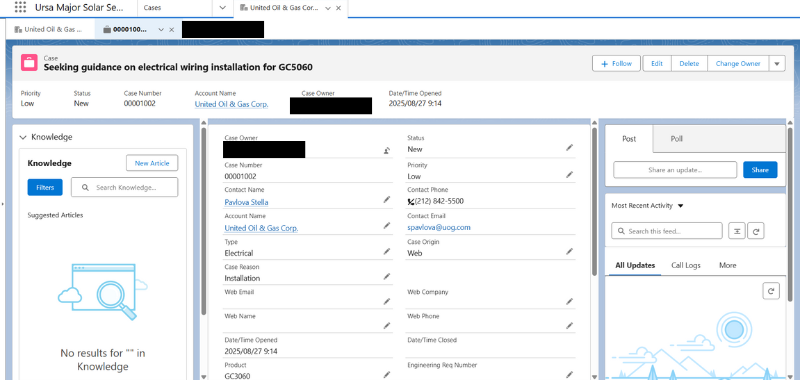Open the Pavlova Stella contact link
This screenshot has height=380, width=800.
[x=246, y=202]
